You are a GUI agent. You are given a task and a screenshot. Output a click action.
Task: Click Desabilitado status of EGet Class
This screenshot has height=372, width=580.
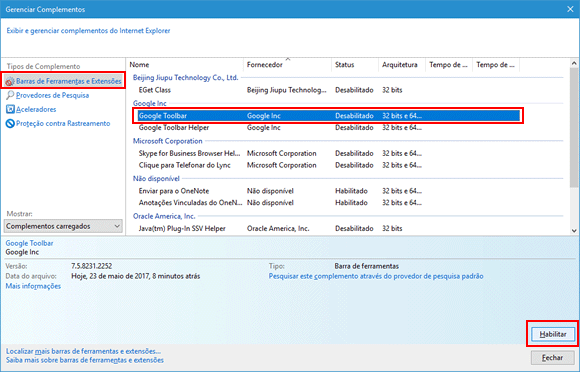click(x=354, y=90)
